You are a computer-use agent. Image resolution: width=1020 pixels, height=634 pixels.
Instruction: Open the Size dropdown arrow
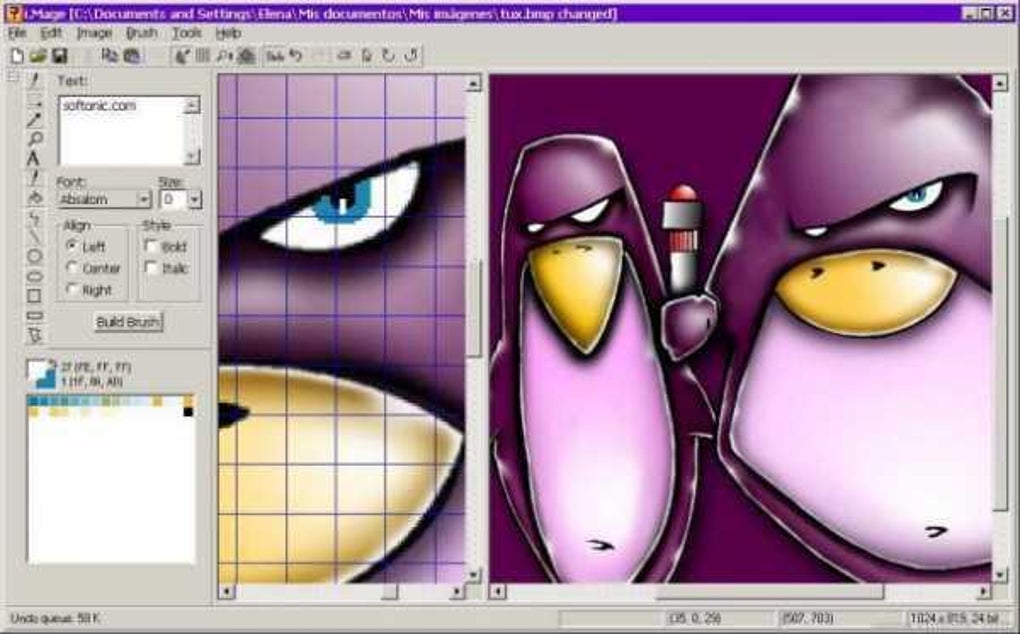195,199
